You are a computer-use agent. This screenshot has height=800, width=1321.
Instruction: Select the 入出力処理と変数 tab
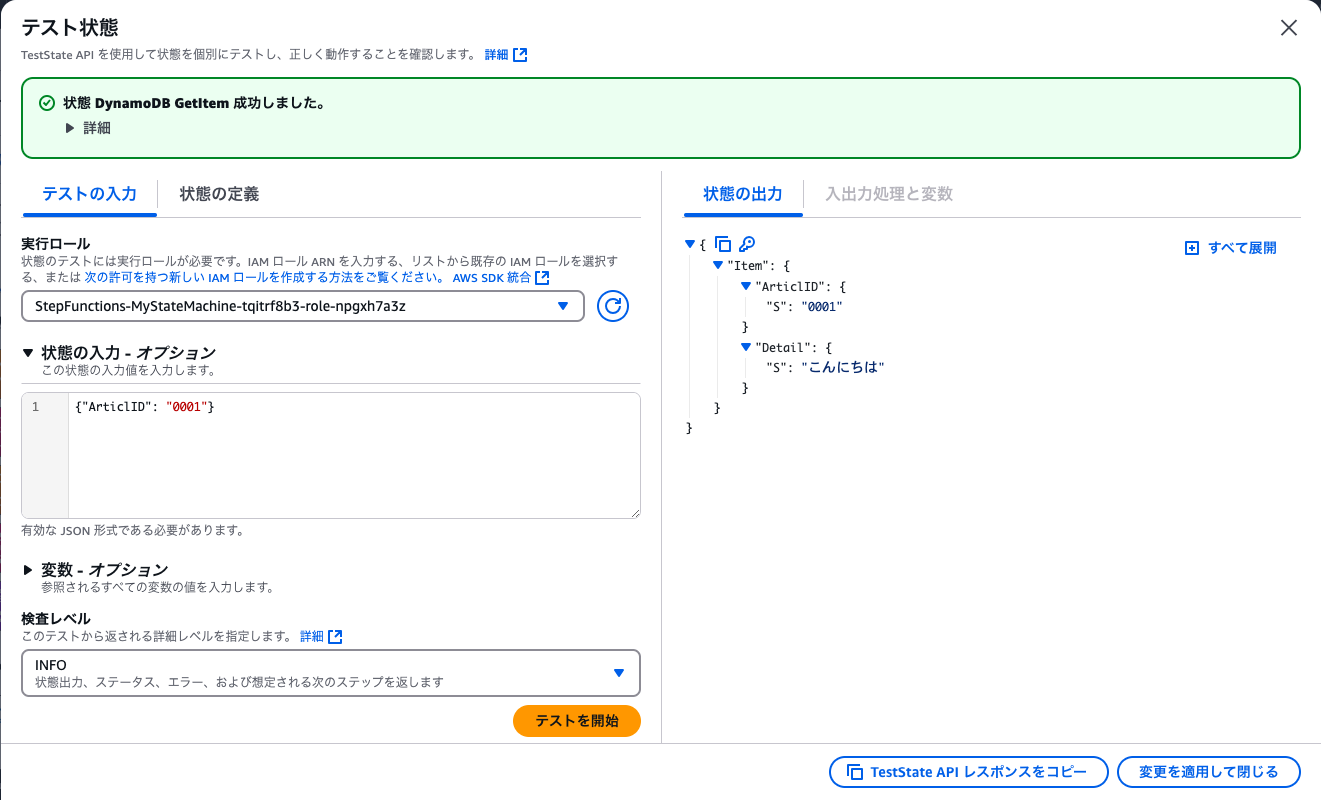888,193
